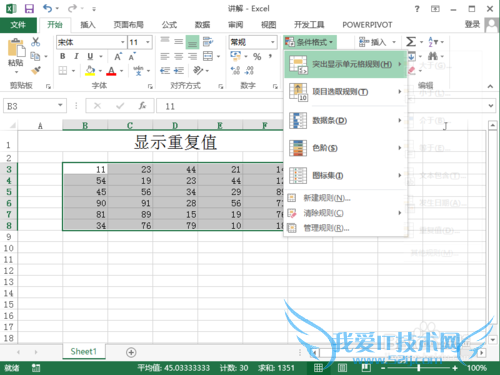Center text horizontally
The height and width of the screenshot is (375, 500).
coord(179,56)
